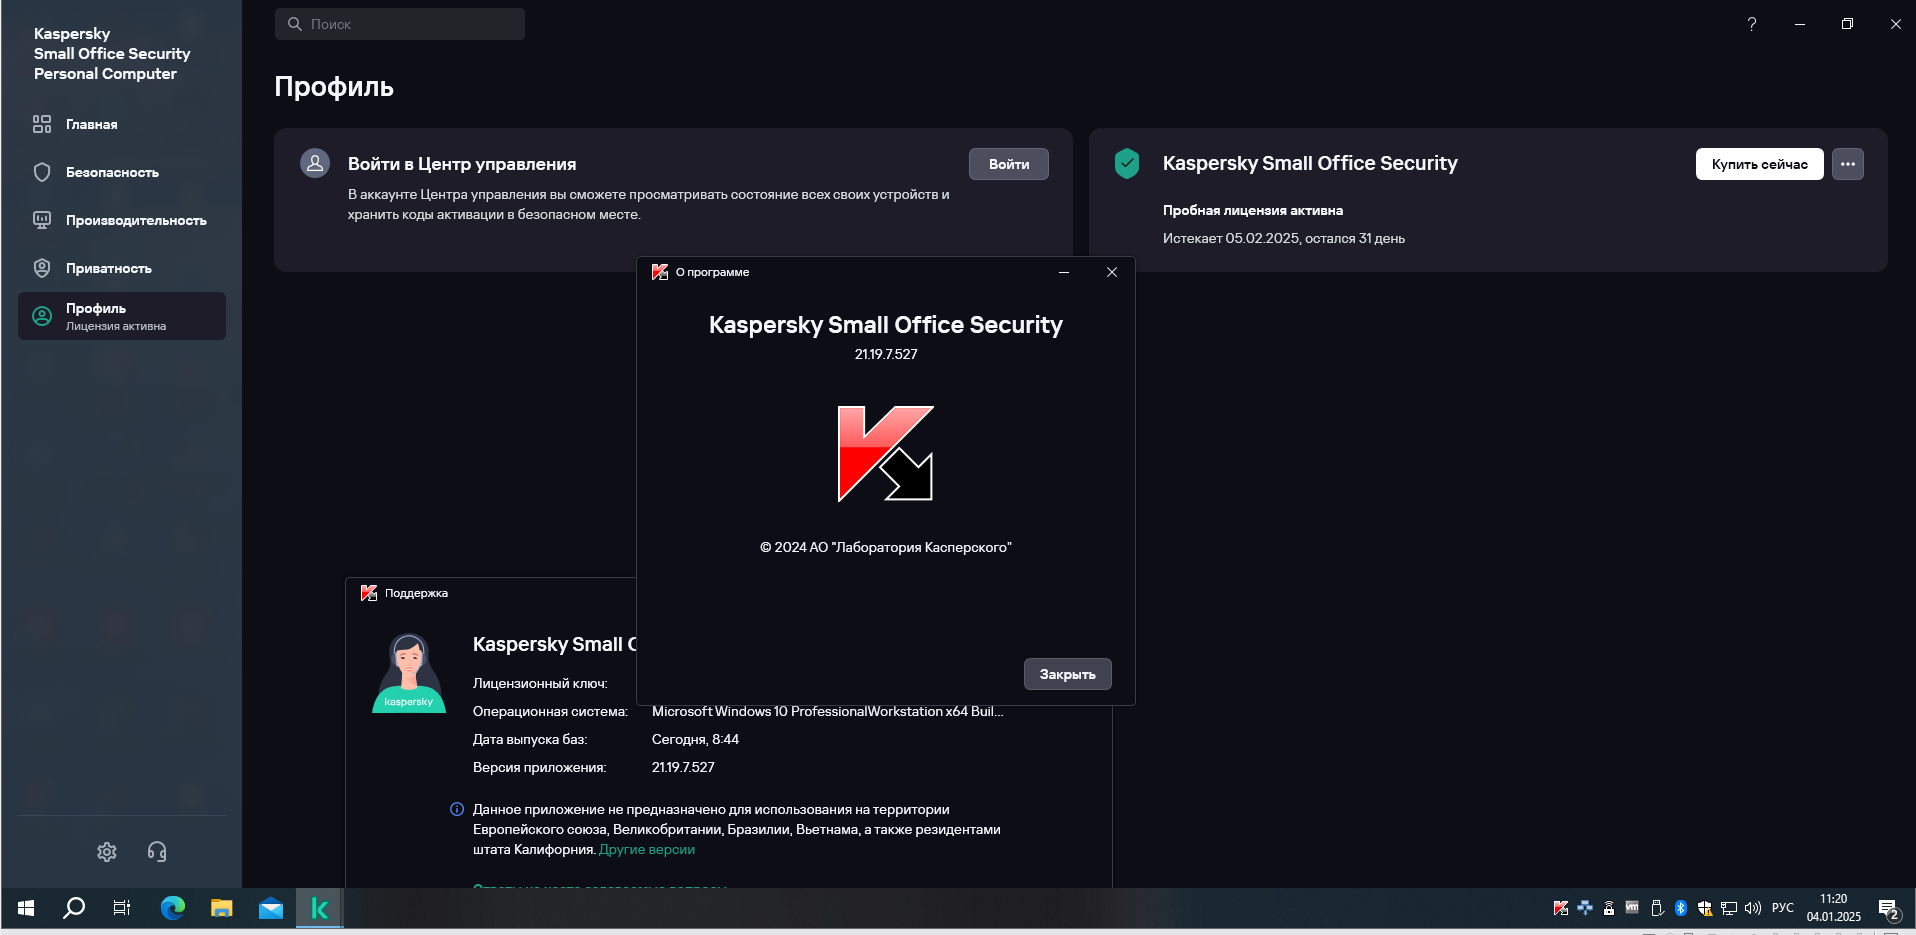Click the Версия приложения 21.19.7.527 value in Поддержка

[x=683, y=767]
